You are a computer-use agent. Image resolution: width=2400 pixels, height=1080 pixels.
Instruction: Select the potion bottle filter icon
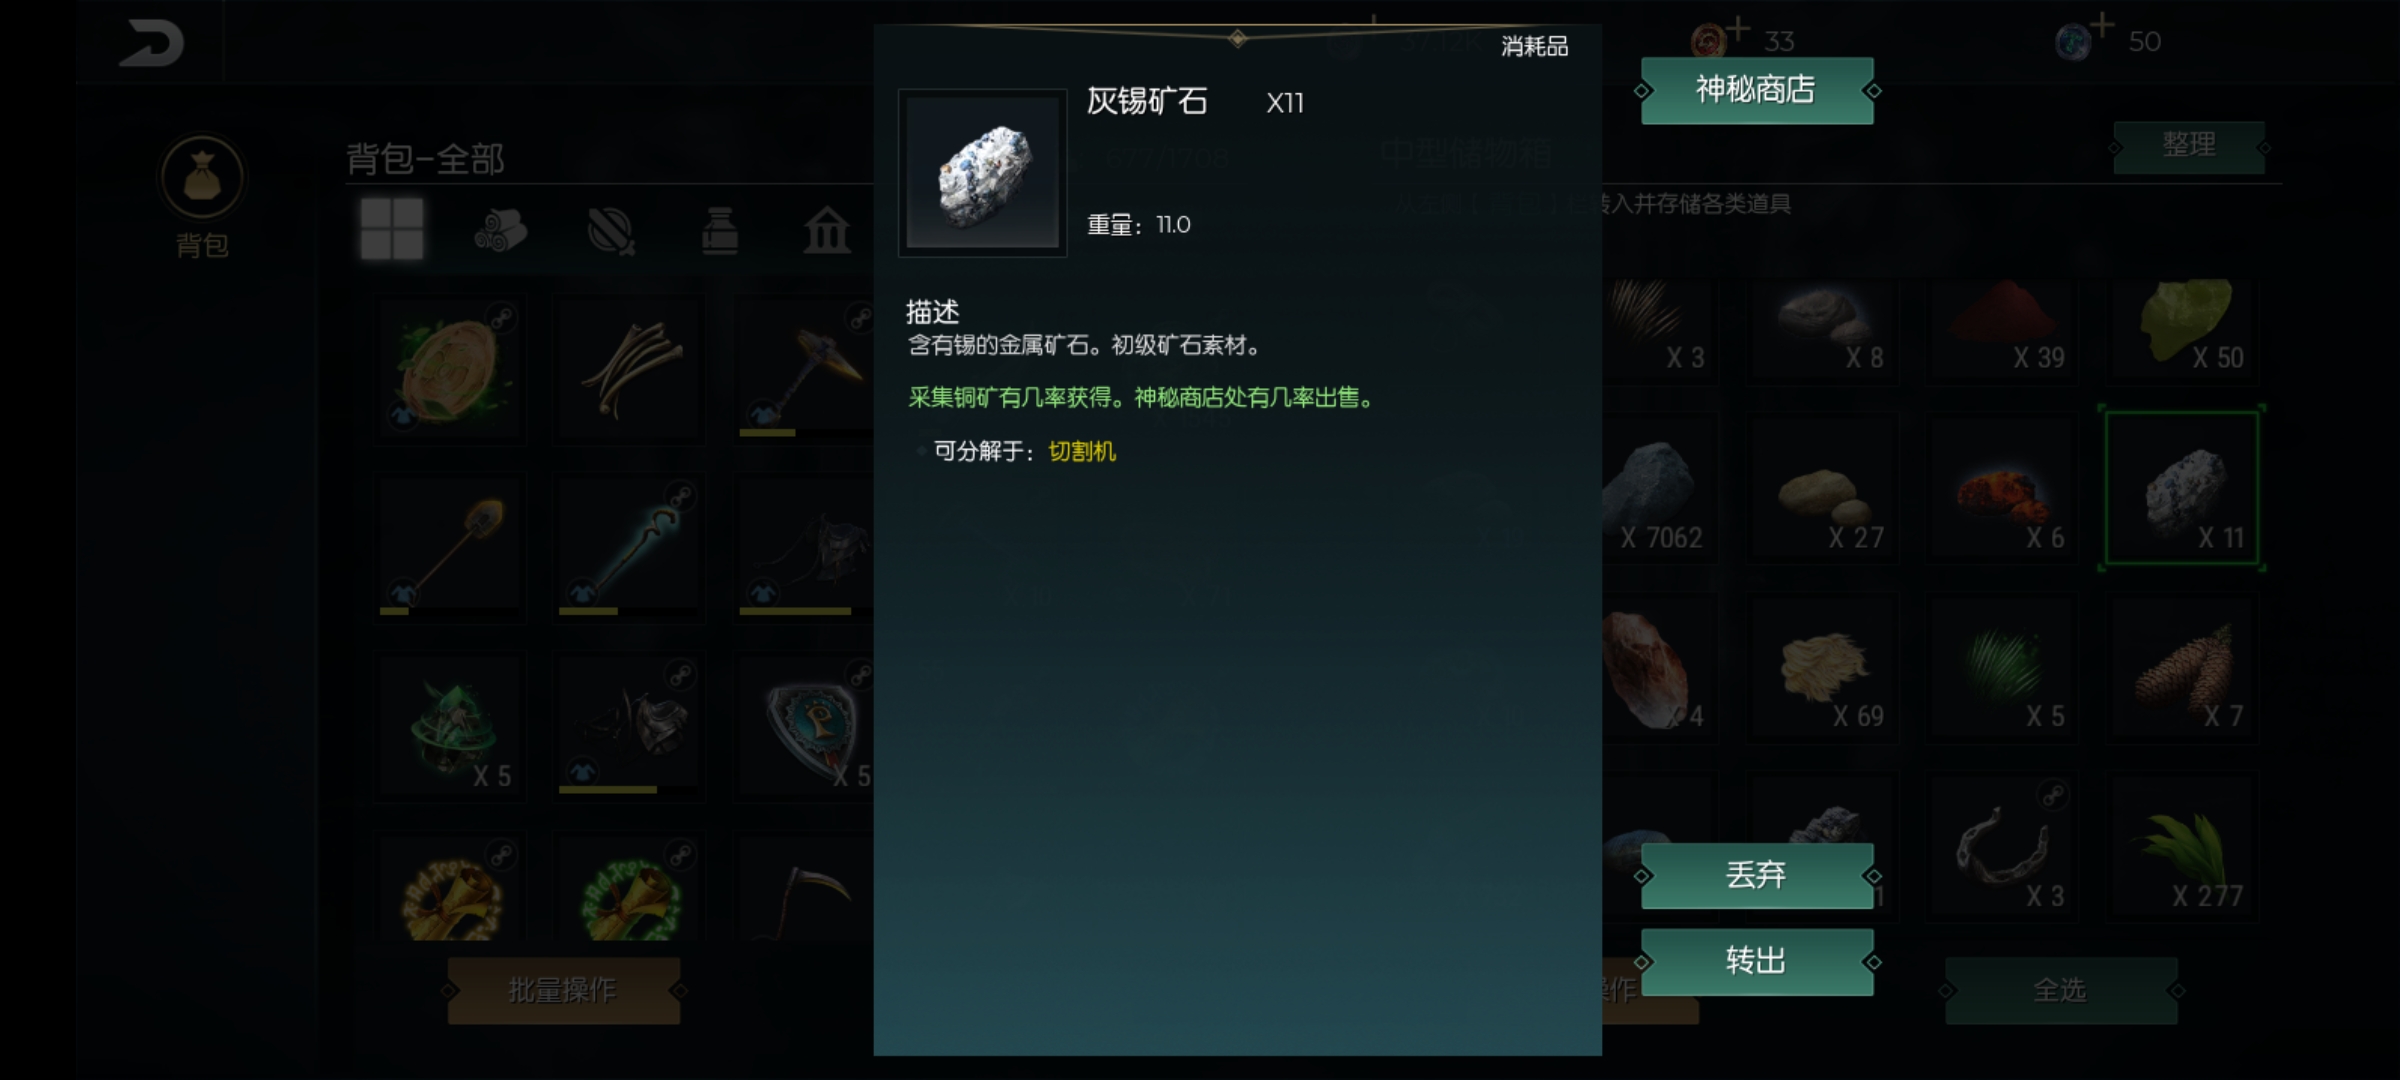[719, 230]
